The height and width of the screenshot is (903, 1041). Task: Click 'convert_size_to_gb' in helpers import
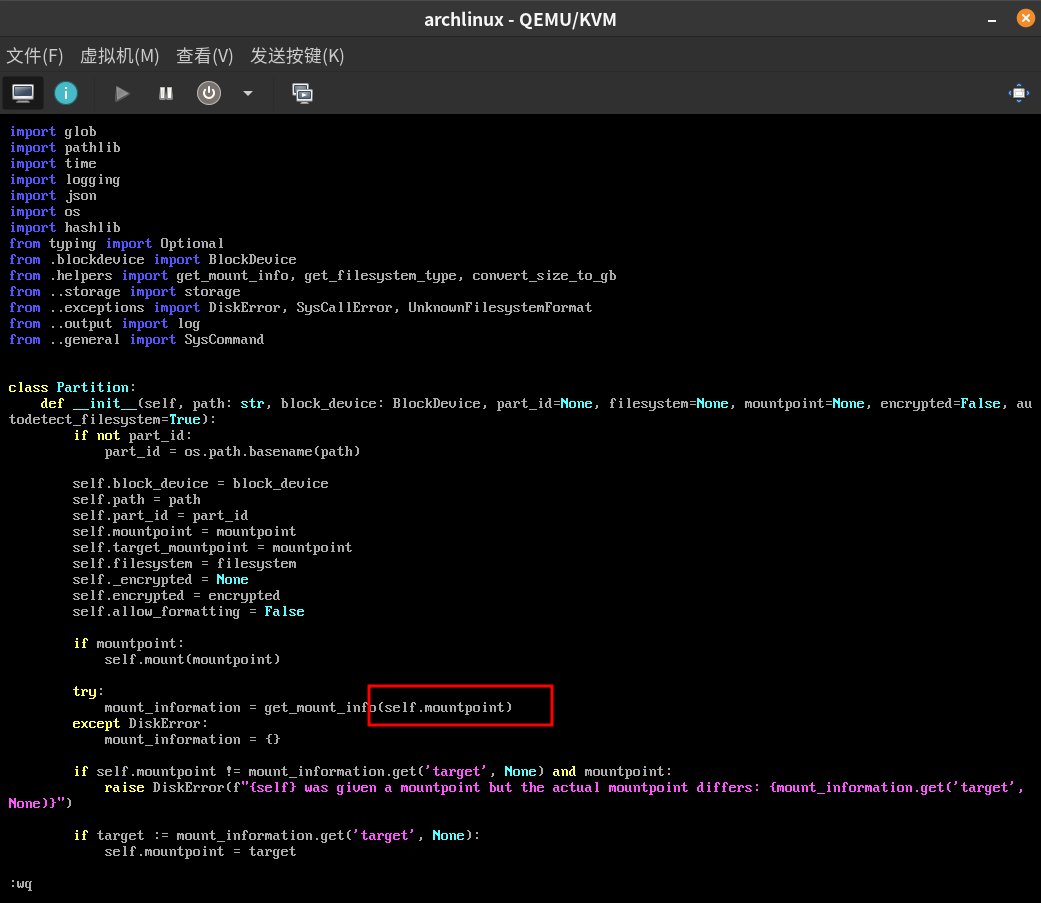pyautogui.click(x=544, y=276)
